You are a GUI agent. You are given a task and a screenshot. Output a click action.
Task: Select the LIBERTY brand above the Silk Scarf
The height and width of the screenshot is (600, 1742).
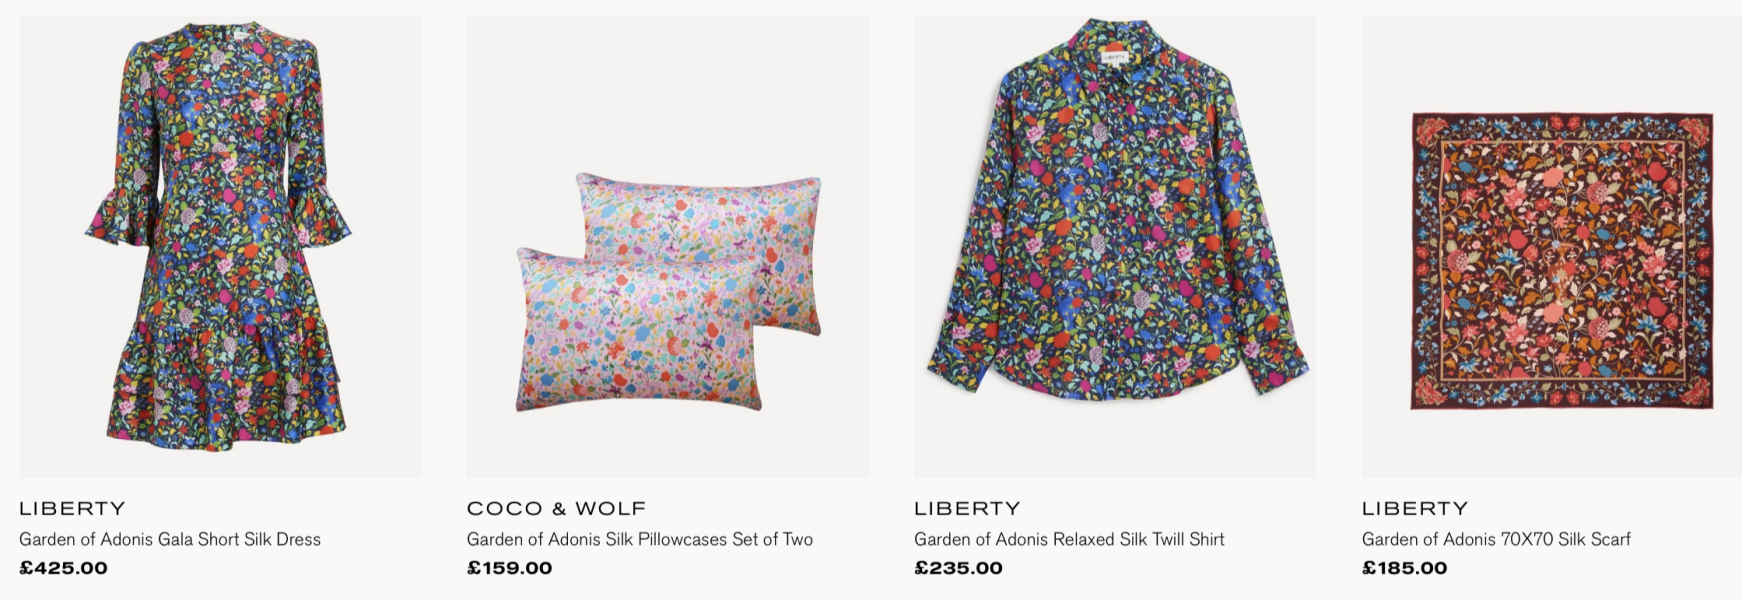click(x=1415, y=509)
